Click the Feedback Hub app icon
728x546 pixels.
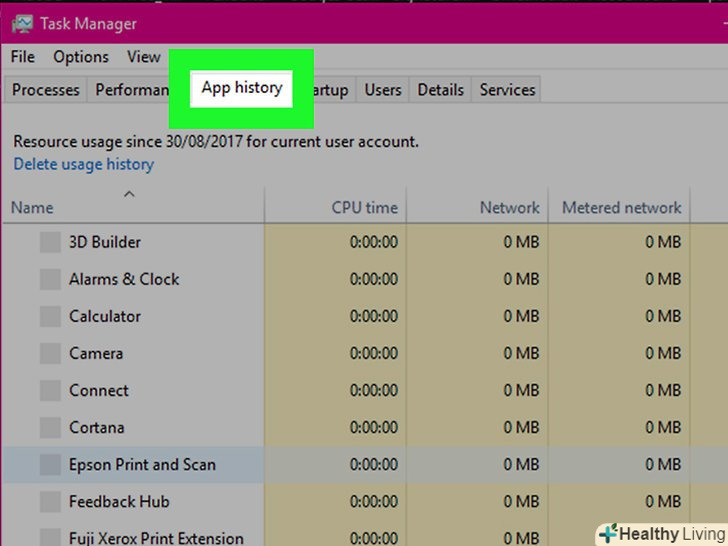pos(50,502)
